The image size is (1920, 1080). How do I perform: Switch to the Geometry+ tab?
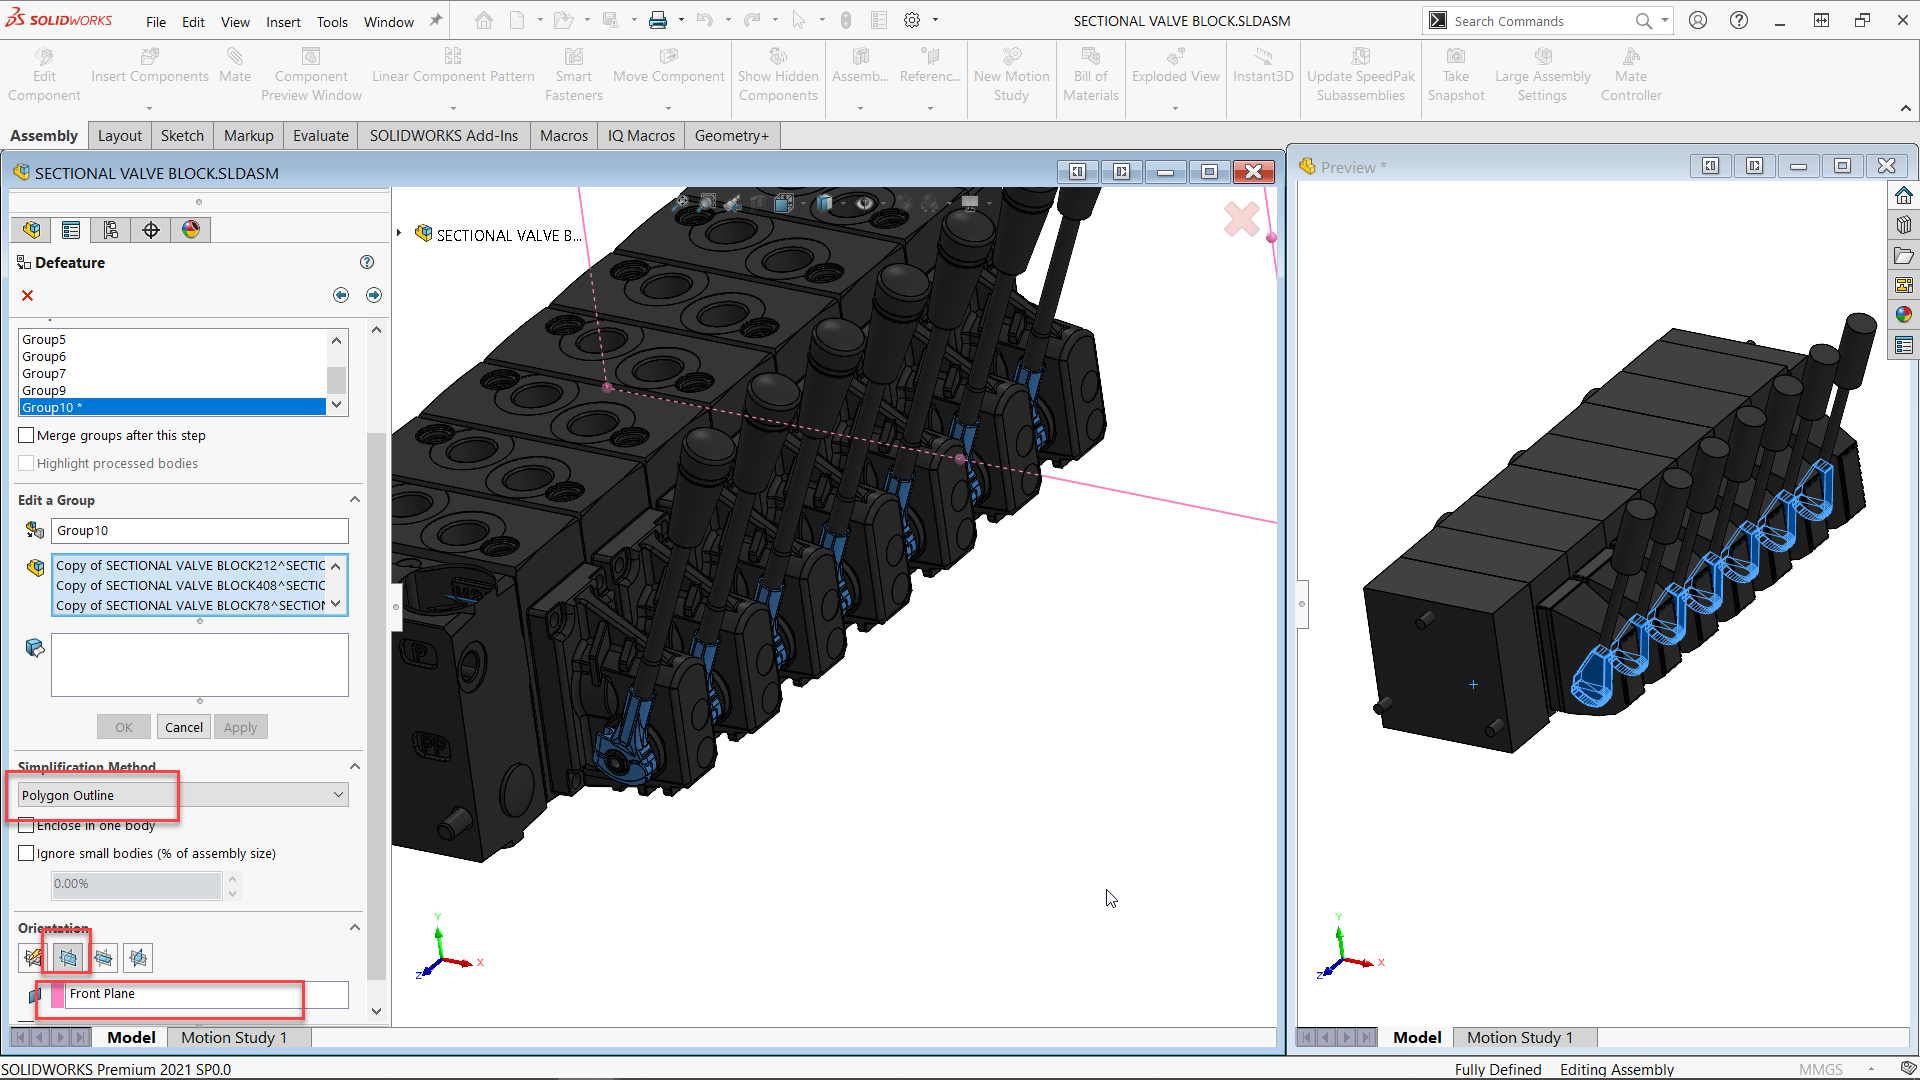tap(732, 136)
